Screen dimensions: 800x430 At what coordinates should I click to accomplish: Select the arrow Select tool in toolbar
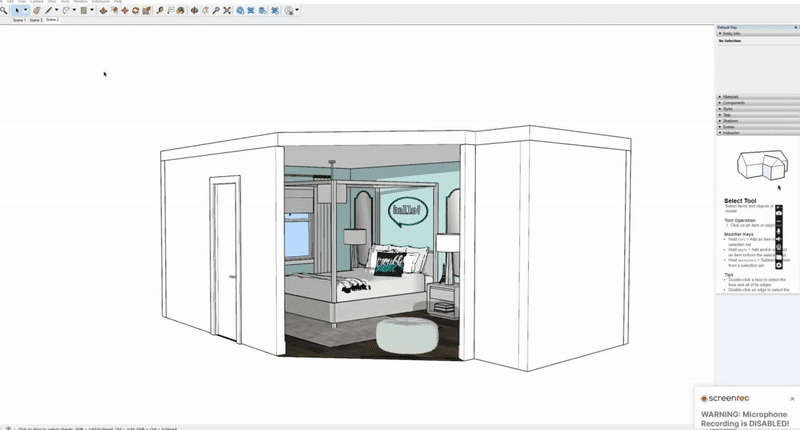point(16,10)
